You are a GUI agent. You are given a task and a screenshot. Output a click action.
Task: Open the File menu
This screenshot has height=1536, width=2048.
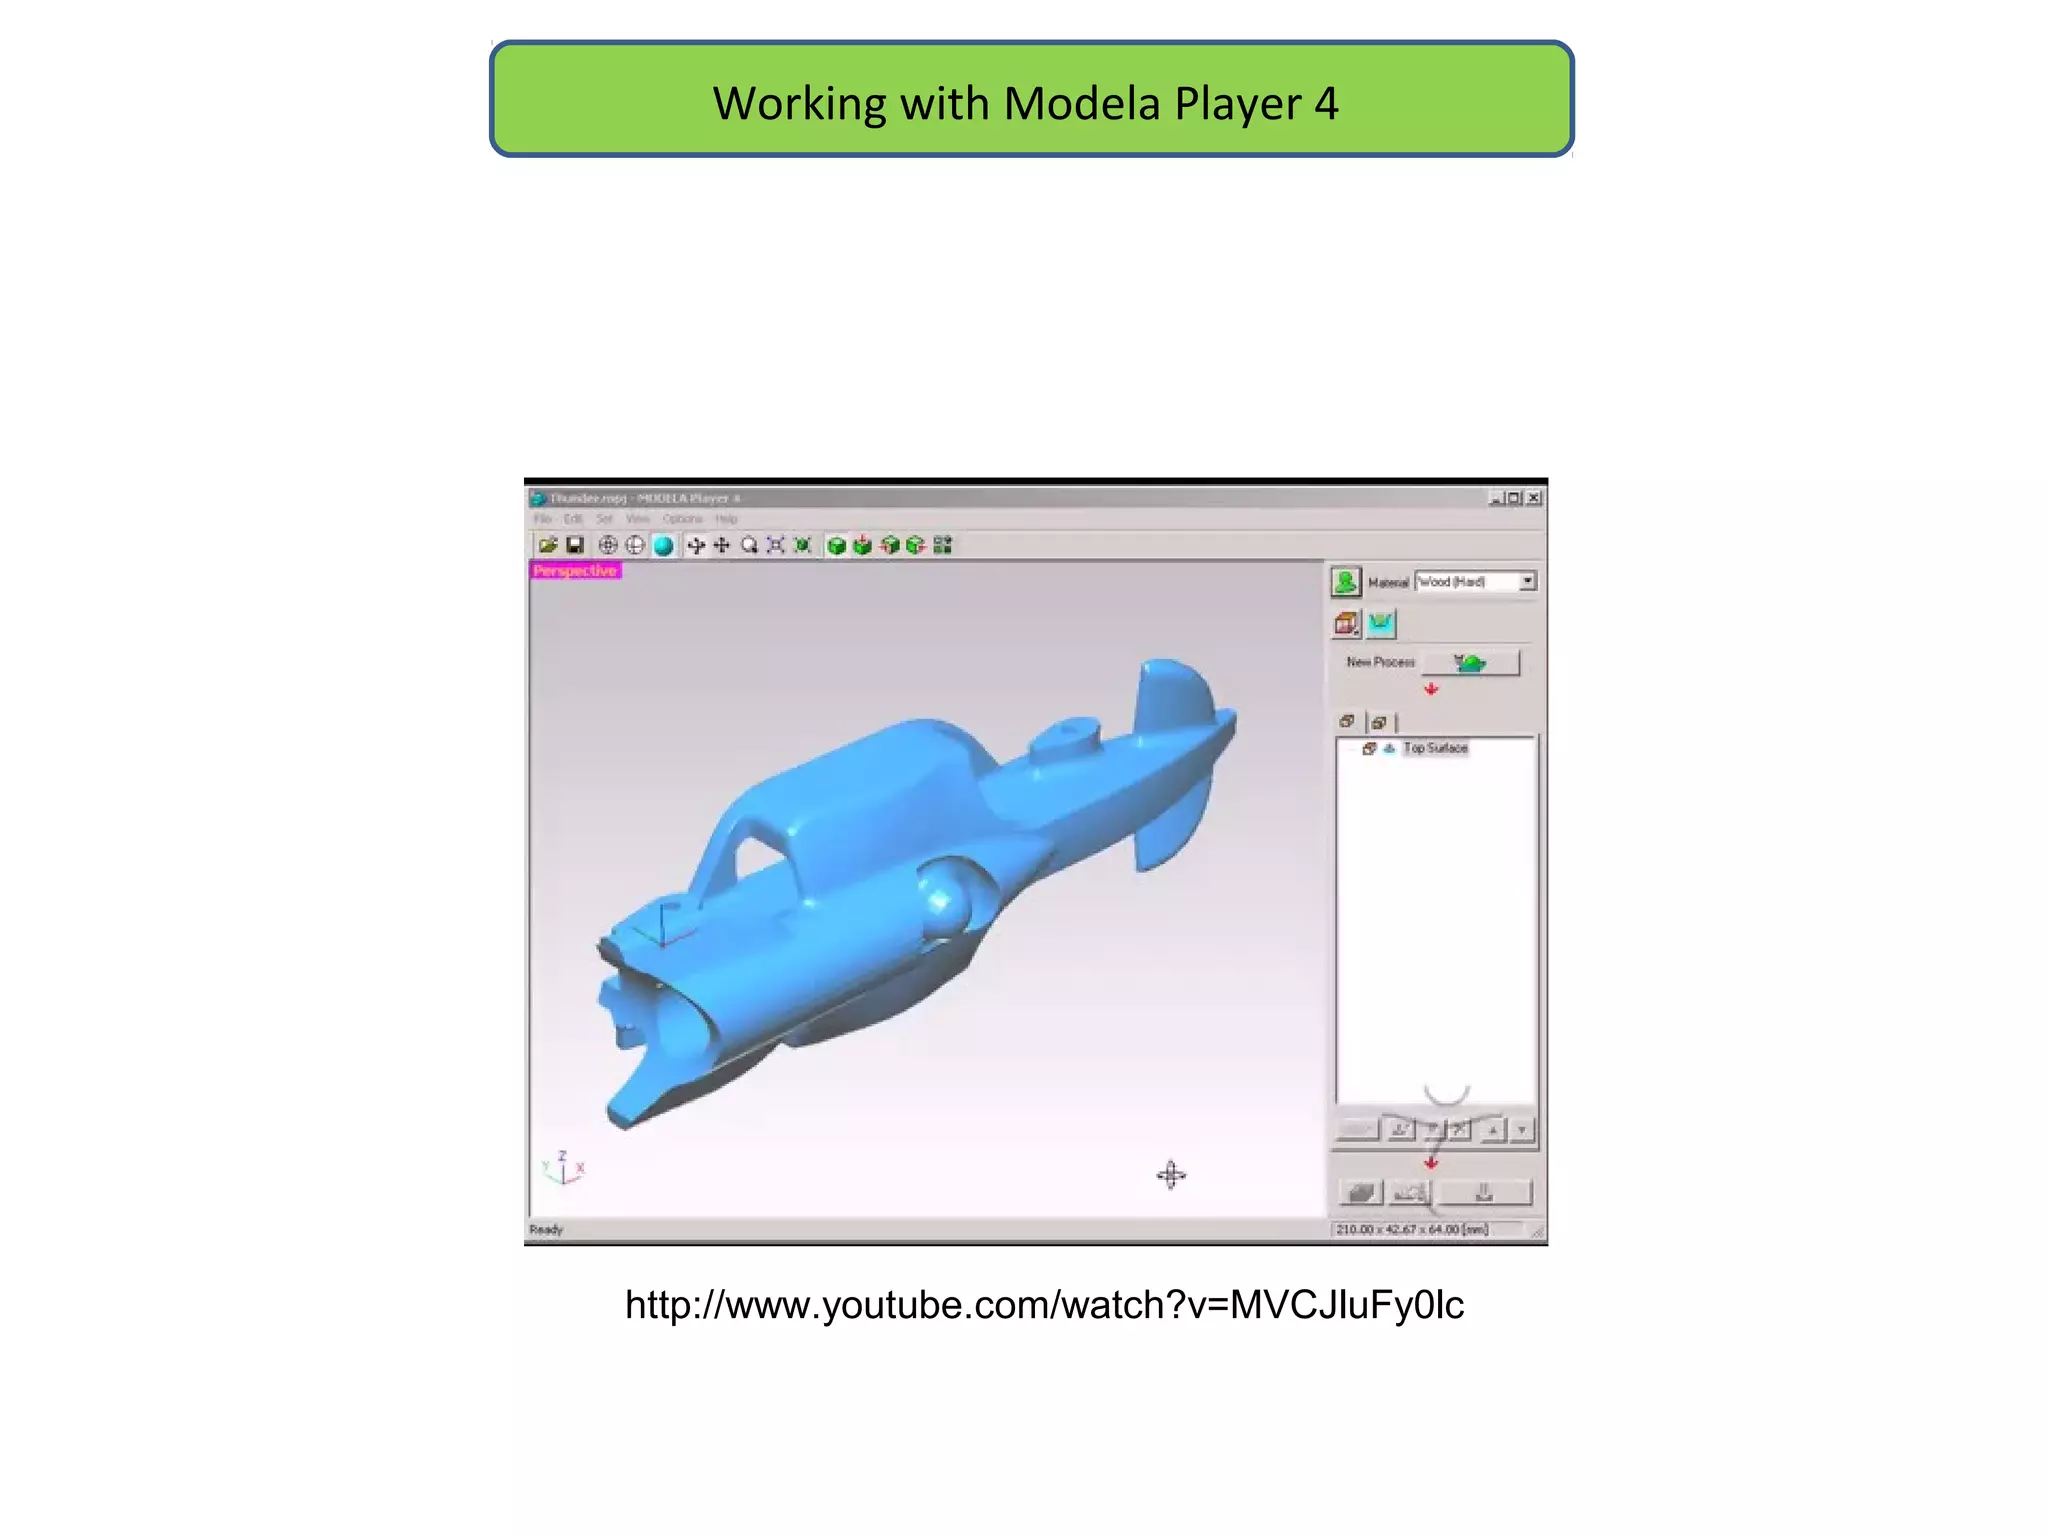coord(543,519)
